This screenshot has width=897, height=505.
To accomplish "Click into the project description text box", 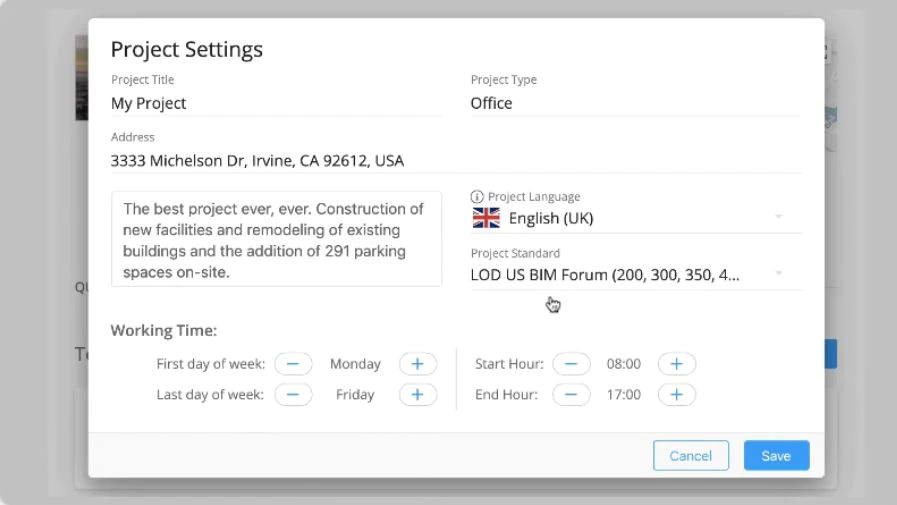I will [276, 239].
